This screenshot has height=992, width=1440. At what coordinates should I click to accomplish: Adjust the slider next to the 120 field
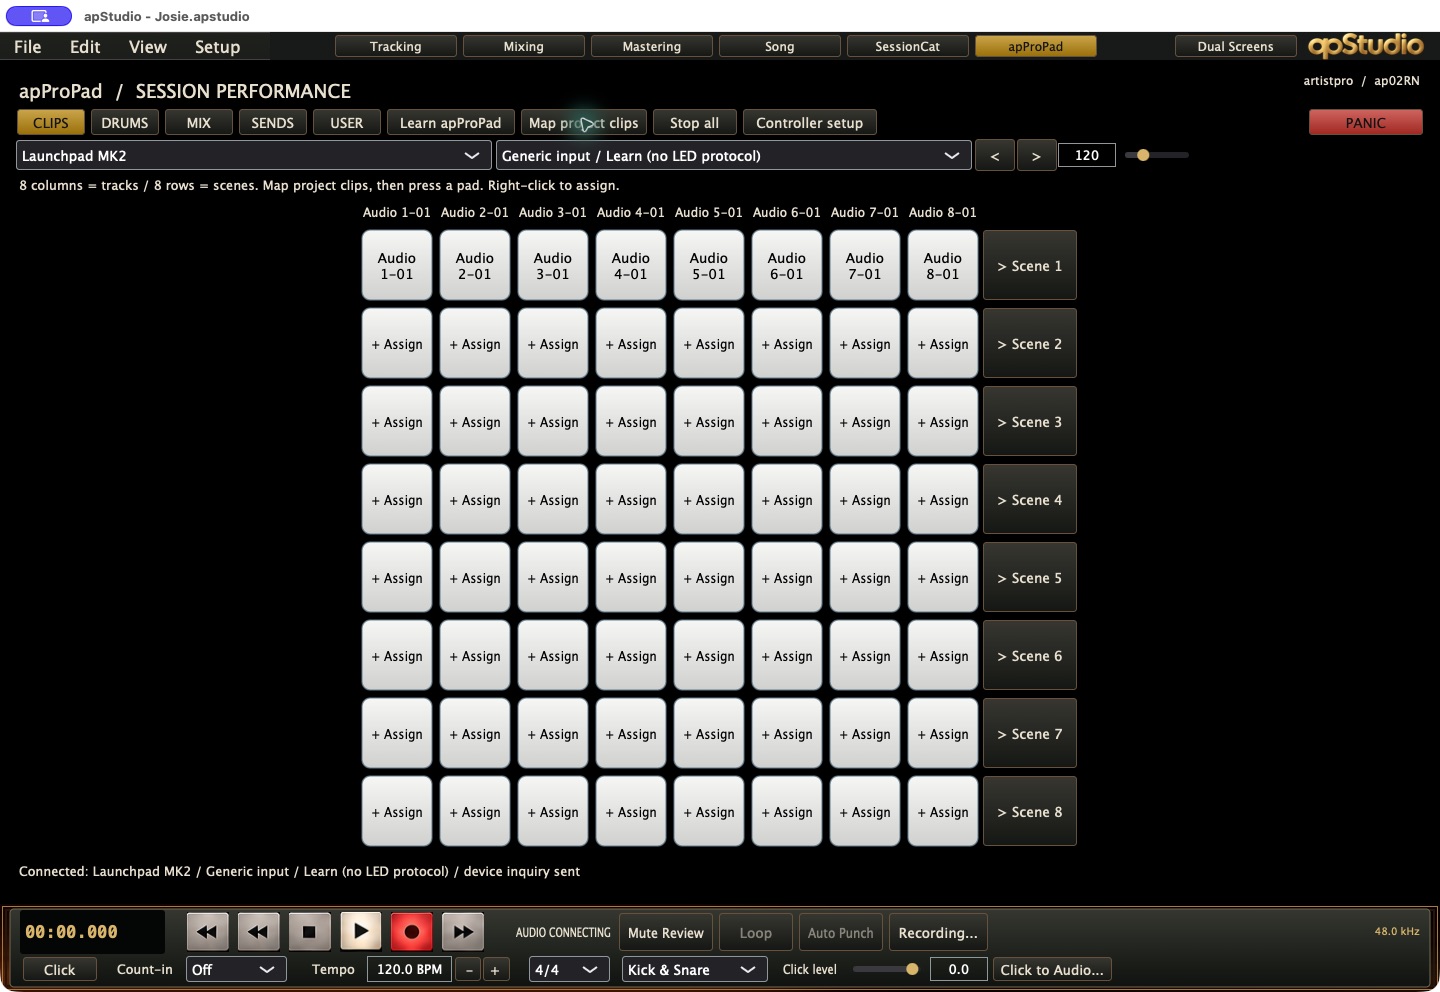[1157, 155]
